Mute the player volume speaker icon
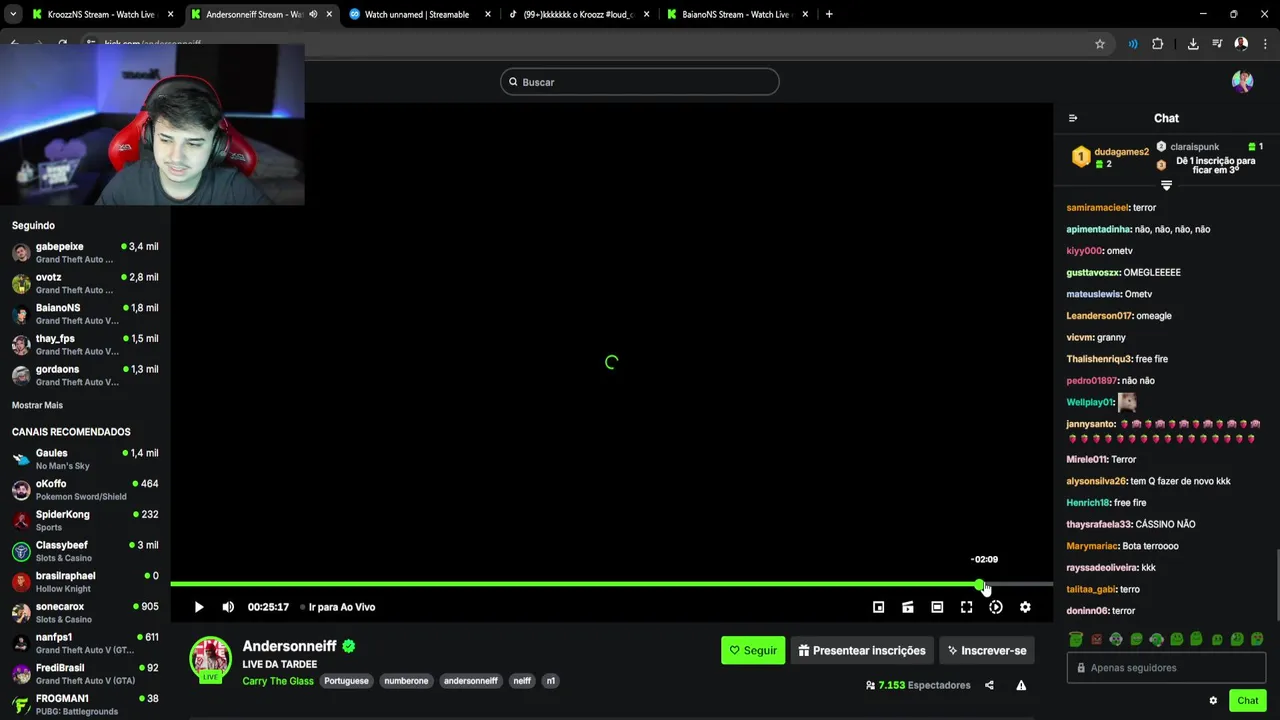 228,607
